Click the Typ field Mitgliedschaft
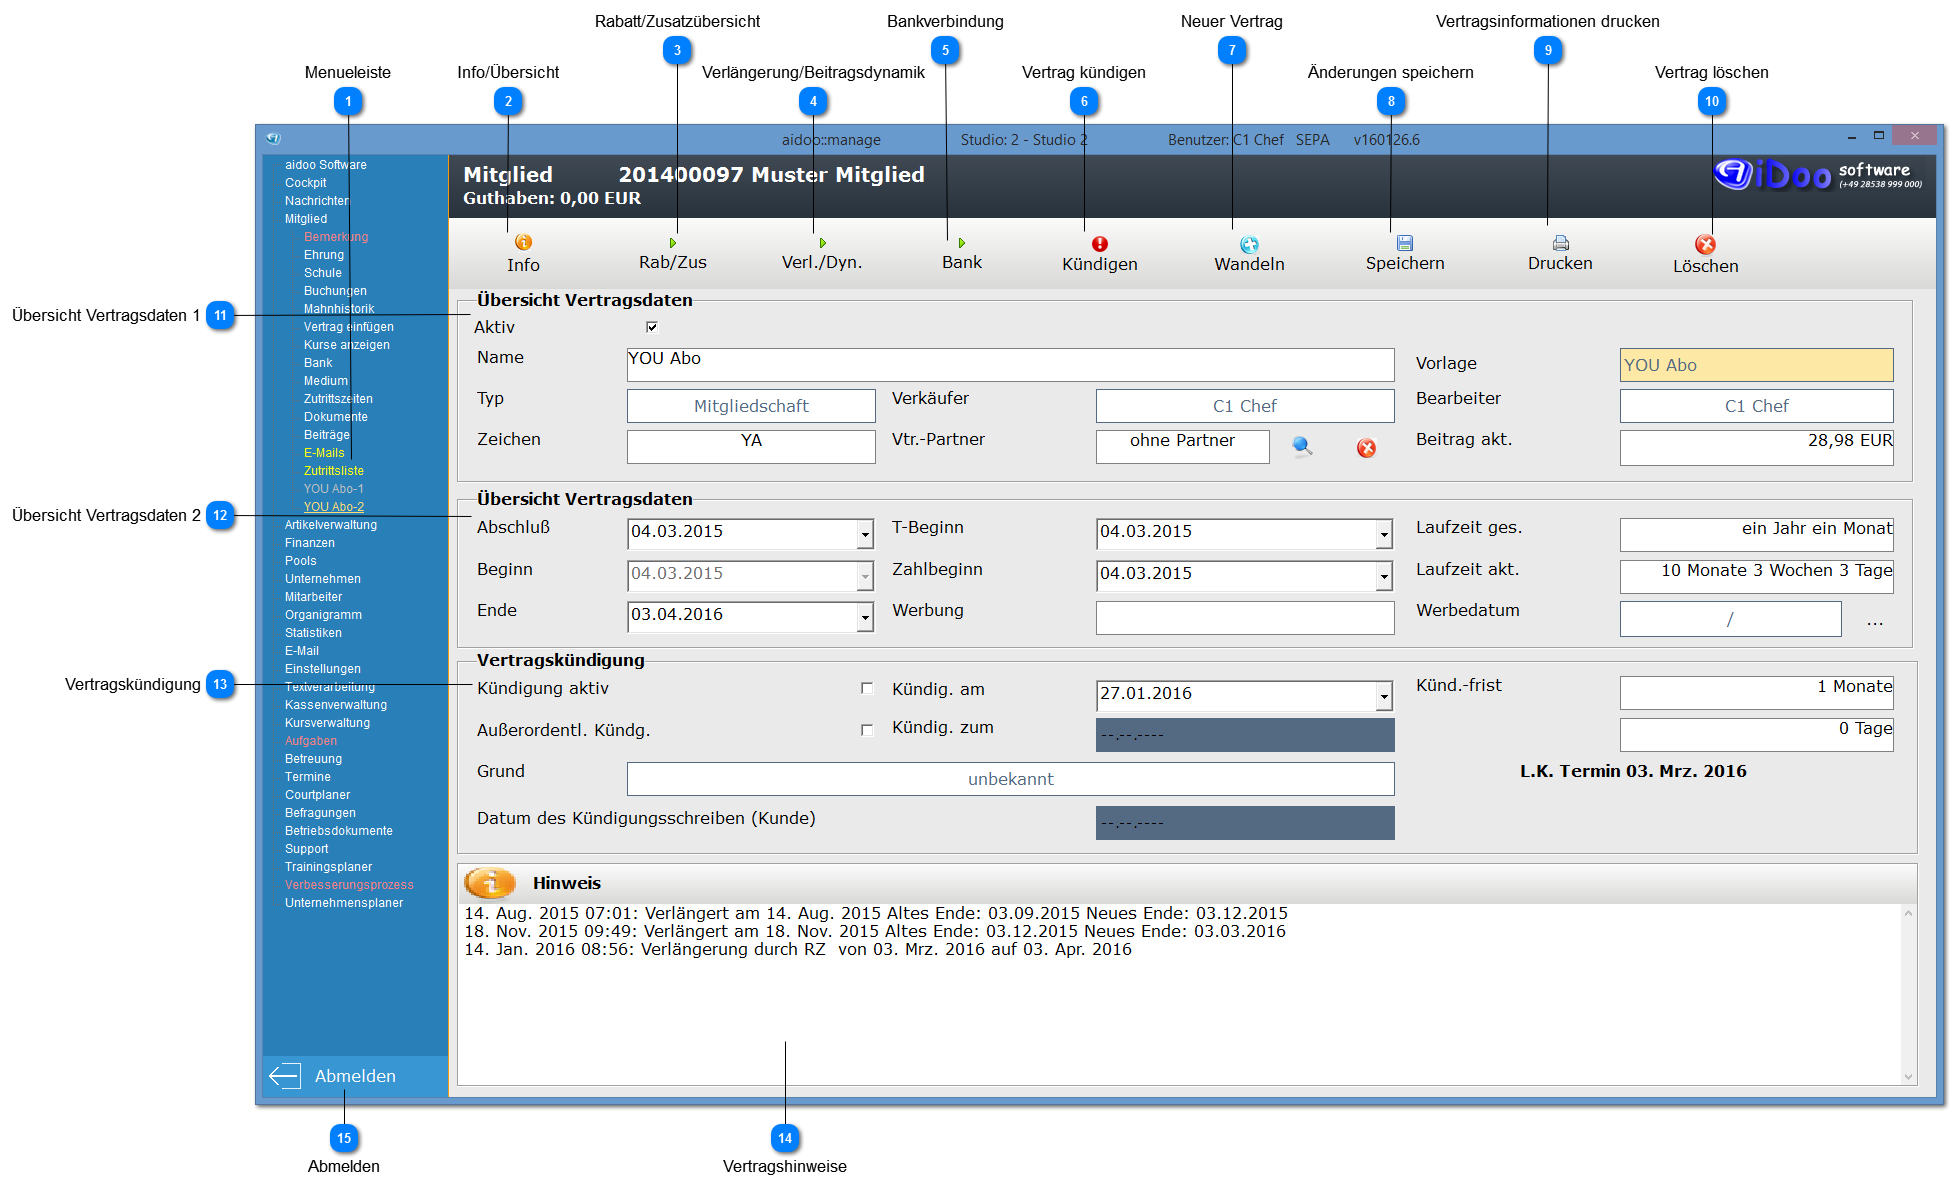This screenshot has height=1192, width=1953. tap(751, 406)
